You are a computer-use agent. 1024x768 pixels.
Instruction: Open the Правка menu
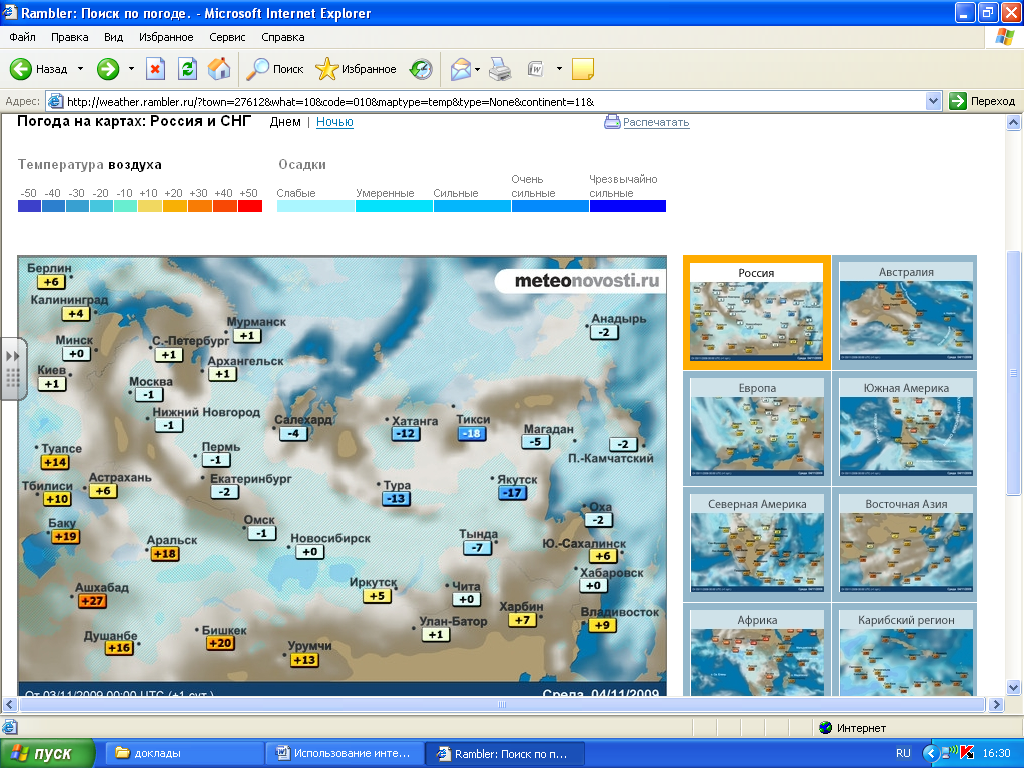(69, 37)
